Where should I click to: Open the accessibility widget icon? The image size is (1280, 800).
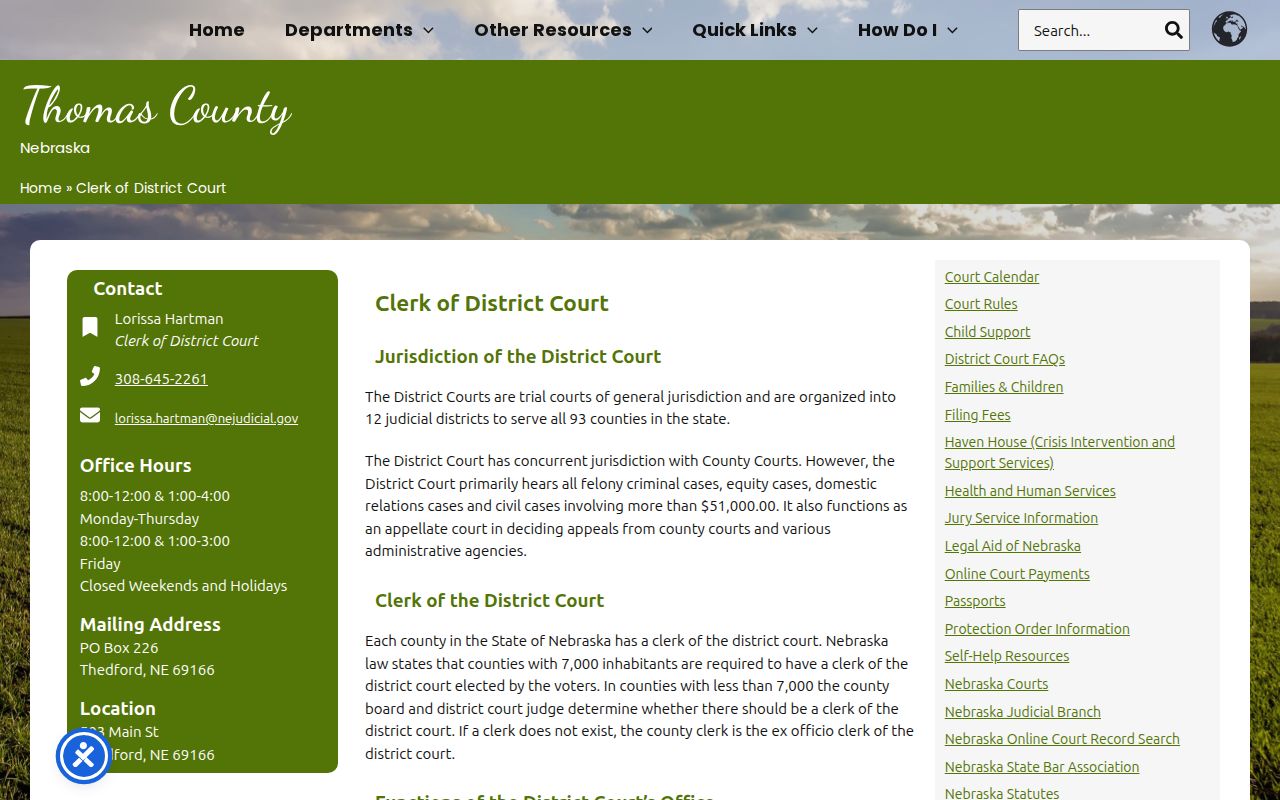pyautogui.click(x=84, y=756)
